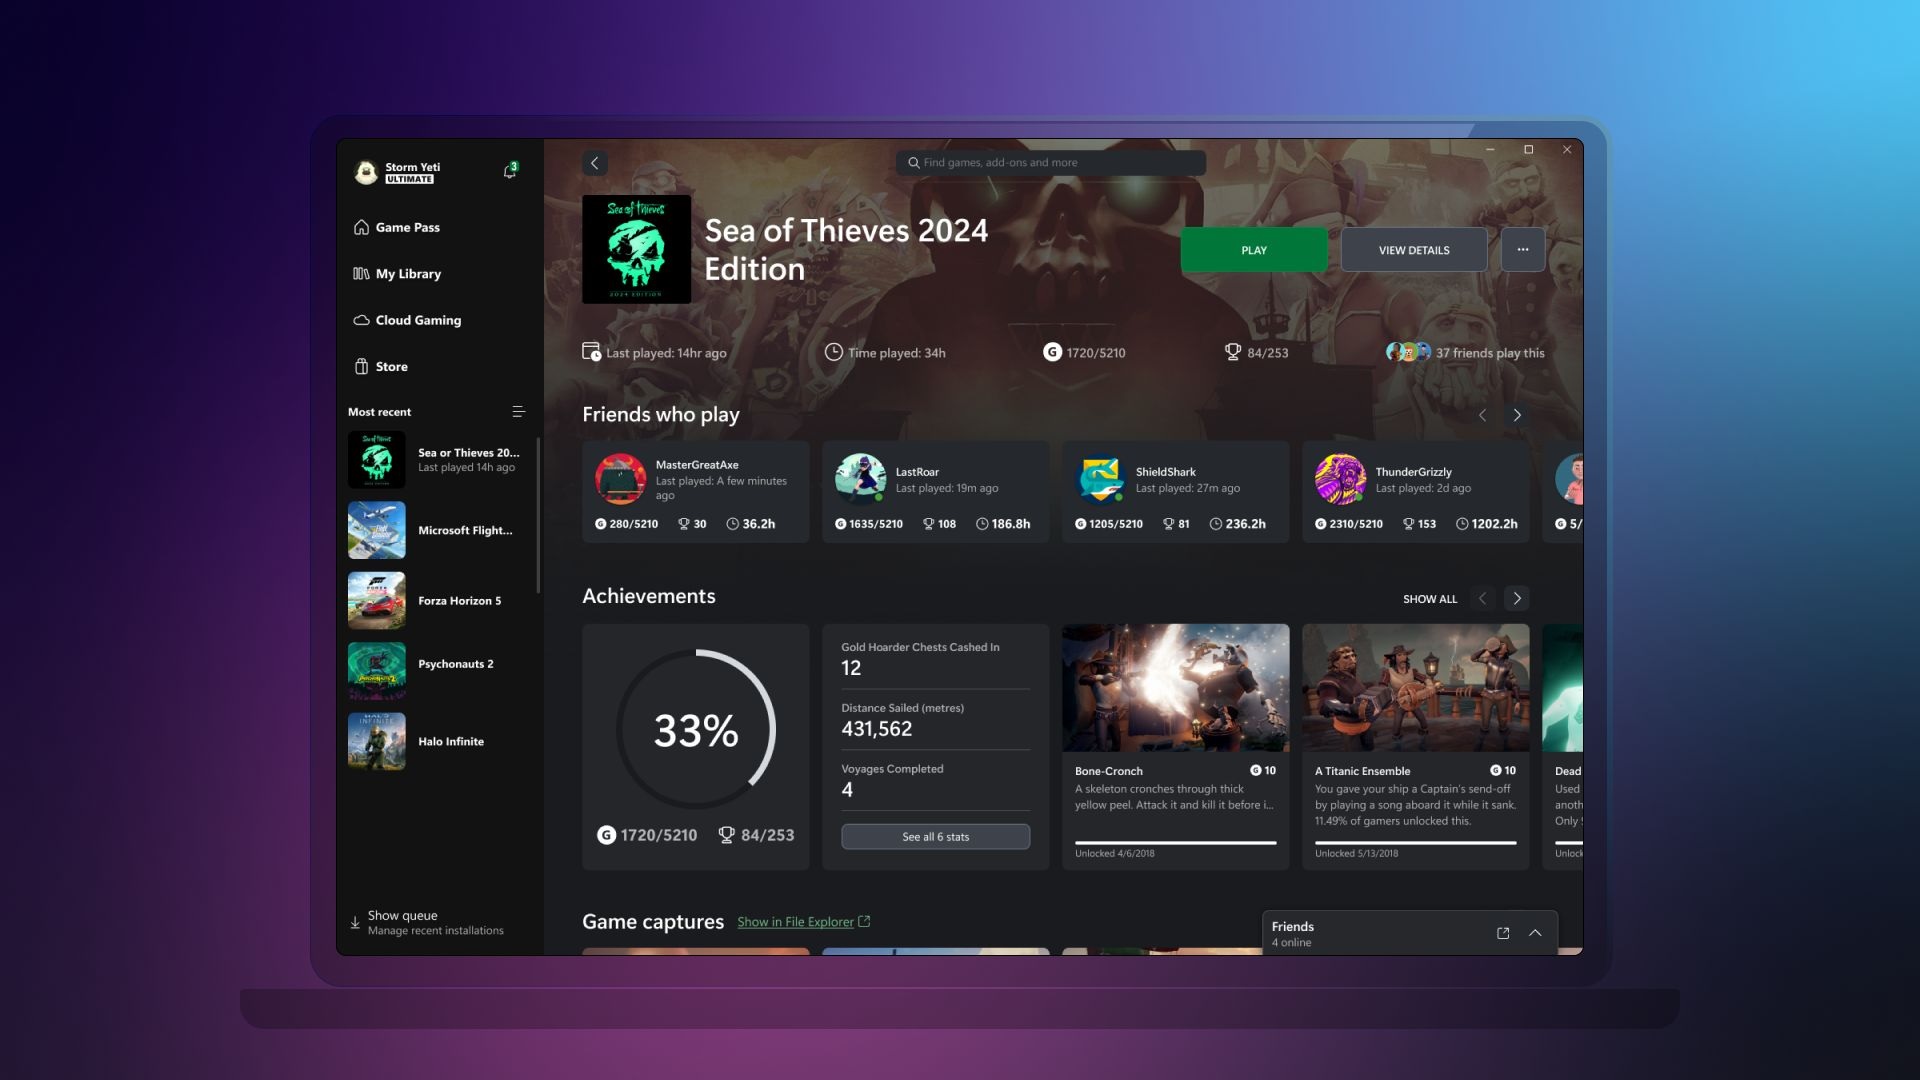Open sort options for Most recent list

(518, 411)
